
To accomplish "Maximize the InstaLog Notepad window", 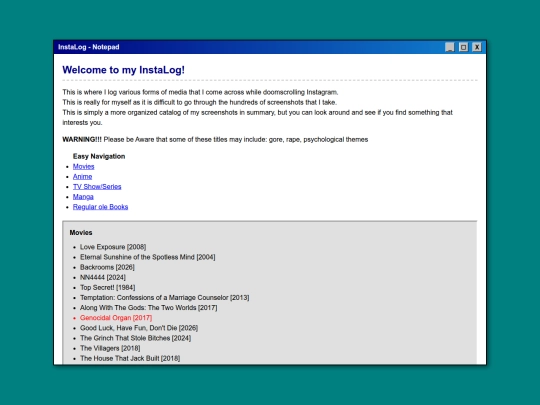I will [464, 47].
